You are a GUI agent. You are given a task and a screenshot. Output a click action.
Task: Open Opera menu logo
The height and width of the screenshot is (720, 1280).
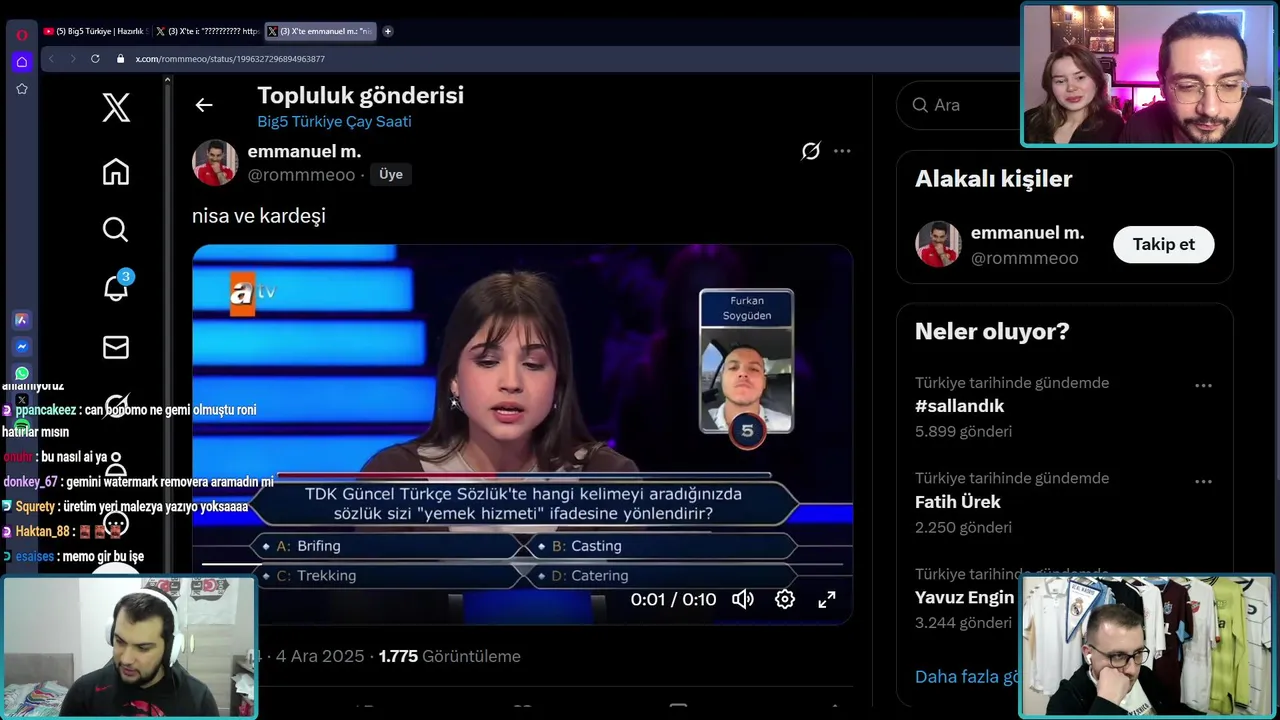[x=22, y=35]
